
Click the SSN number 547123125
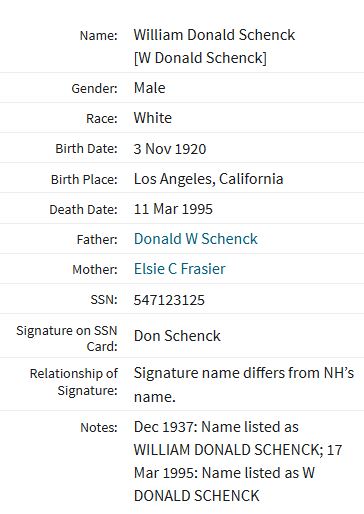pyautogui.click(x=169, y=300)
